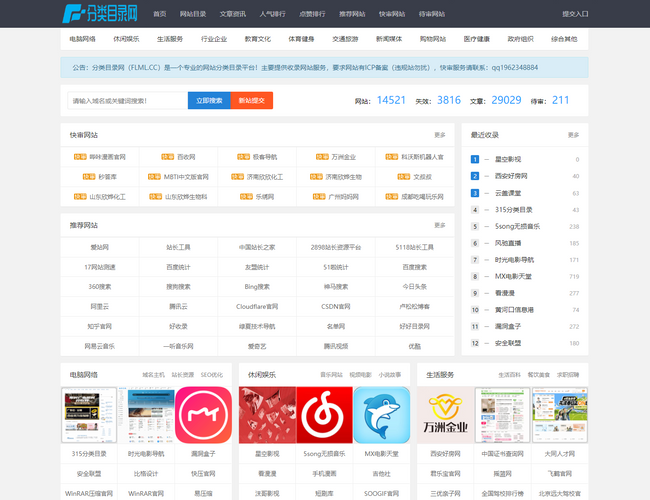Open the red 5song无损音乐 icon
Image resolution: width=650 pixels, height=500 pixels.
click(325, 415)
